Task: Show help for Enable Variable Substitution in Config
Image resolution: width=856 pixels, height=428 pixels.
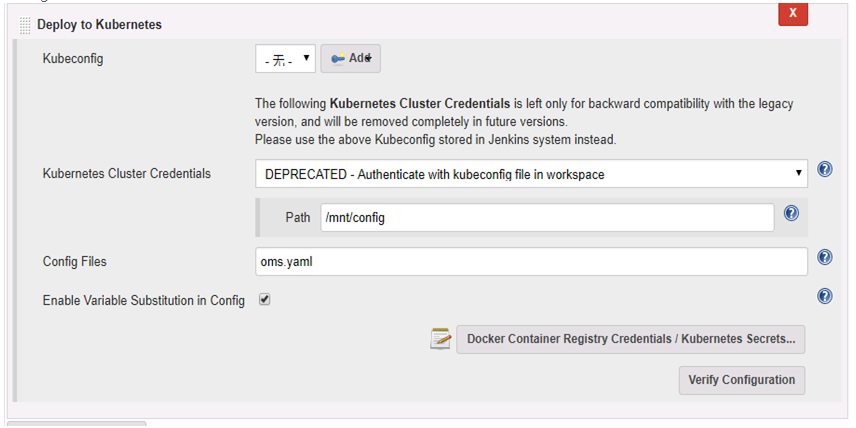Action: click(824, 296)
